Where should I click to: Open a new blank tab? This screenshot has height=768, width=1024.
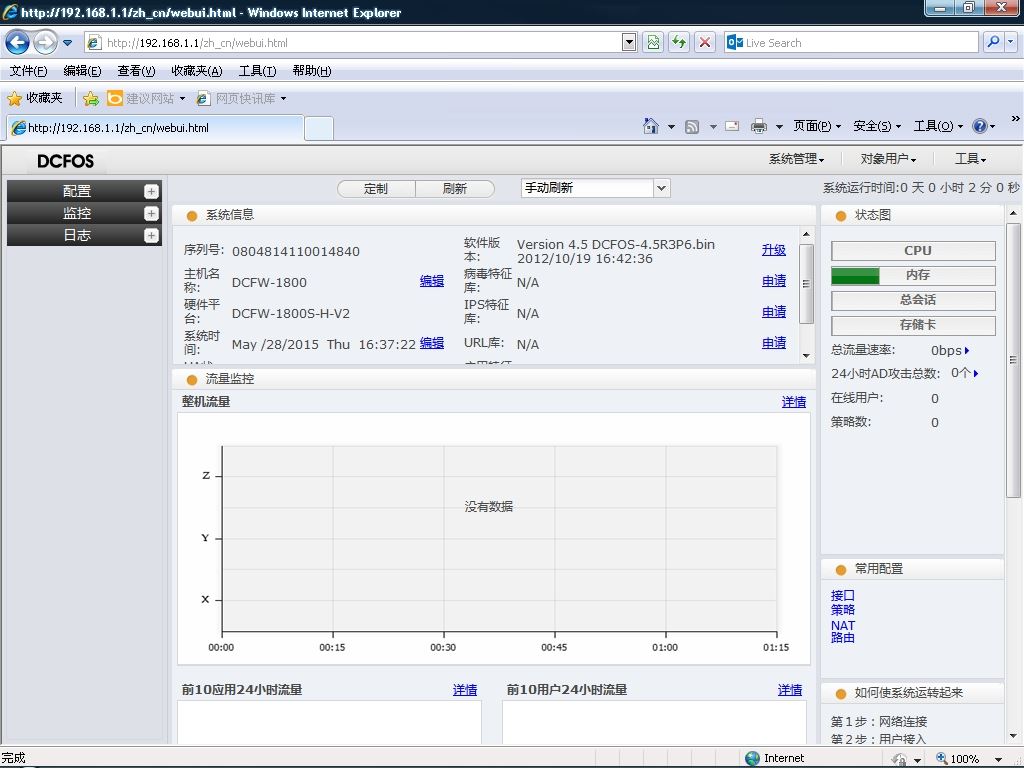pos(319,128)
